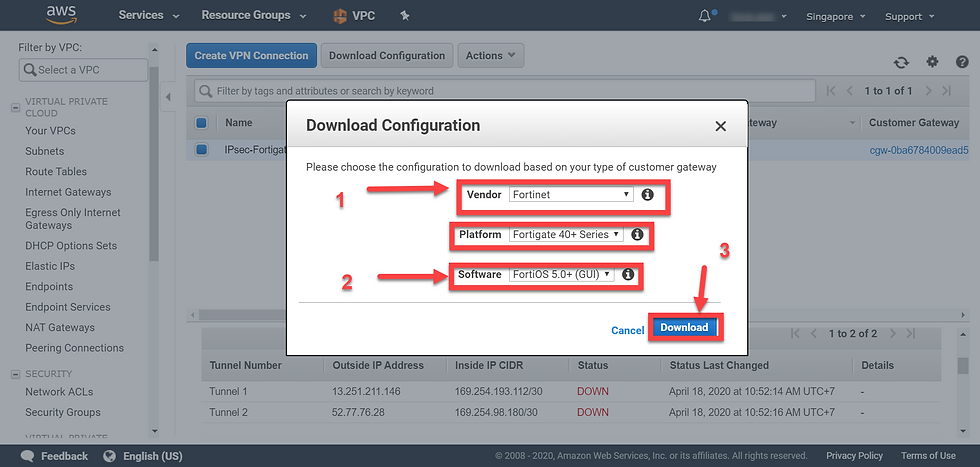980x467 pixels.
Task: Click the Download button in dialog
Action: pyautogui.click(x=684, y=327)
